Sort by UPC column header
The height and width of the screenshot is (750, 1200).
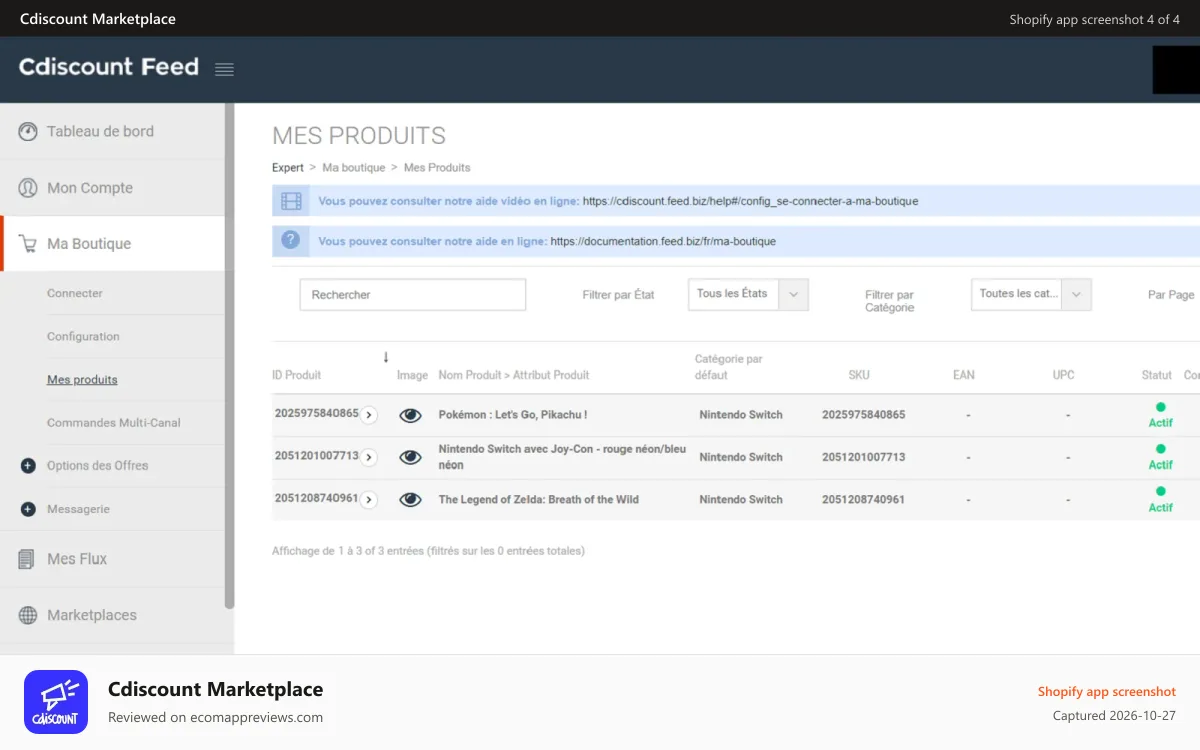pos(1064,375)
